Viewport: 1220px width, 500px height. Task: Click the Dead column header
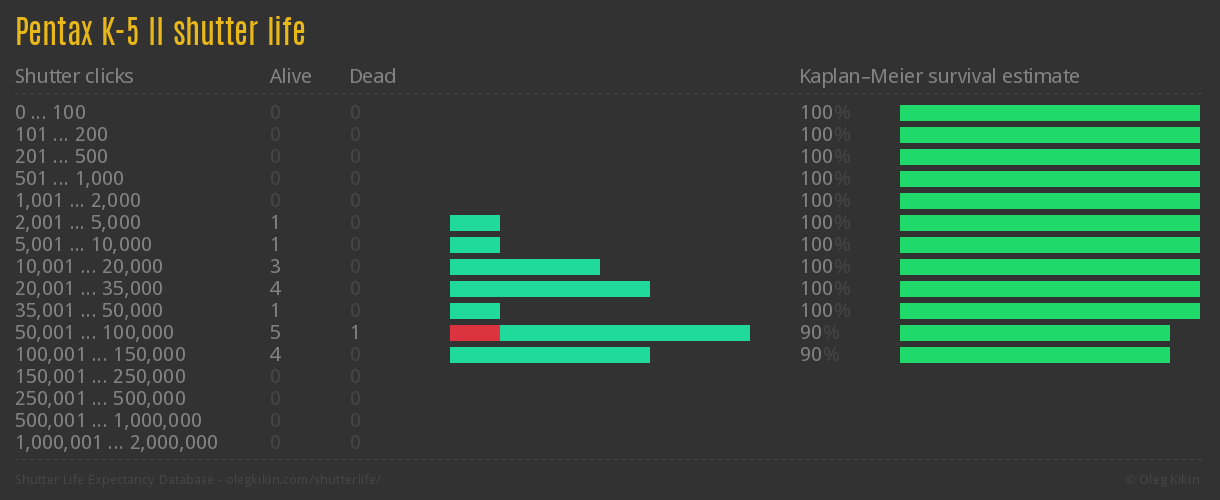coord(372,76)
